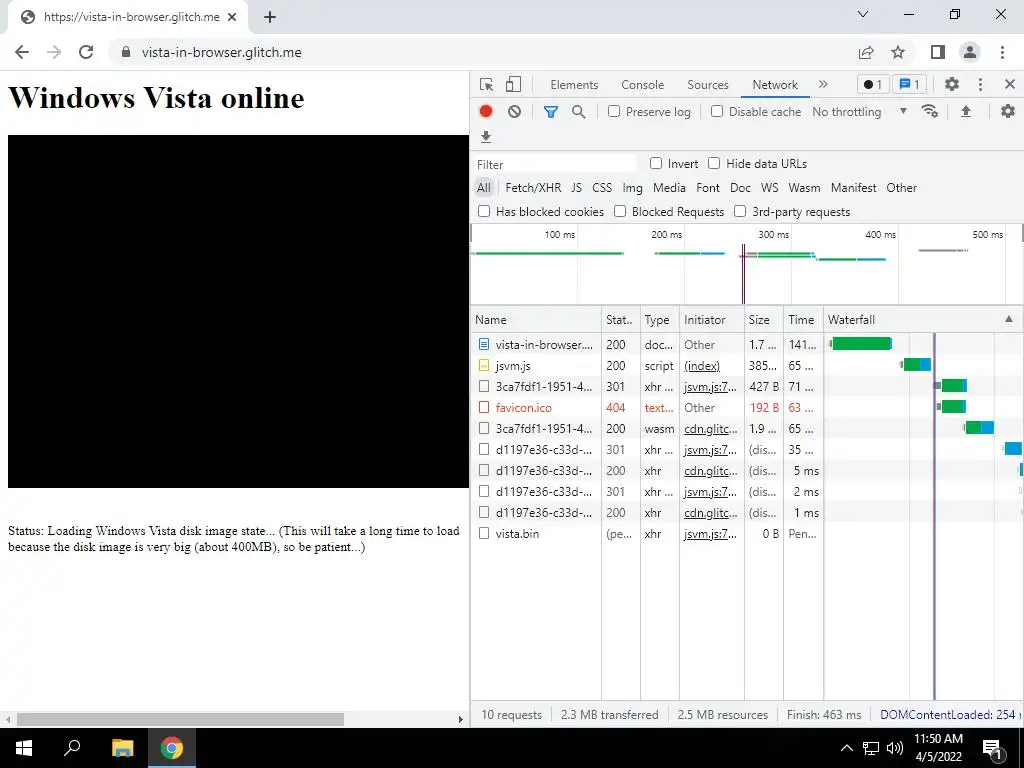Screen dimensions: 1024x768
Task: Check Blocked Requests option
Action: [x=620, y=212]
